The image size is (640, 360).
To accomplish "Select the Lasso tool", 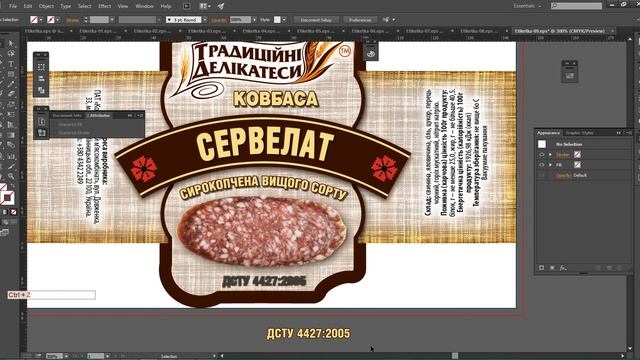I will click(x=11, y=53).
